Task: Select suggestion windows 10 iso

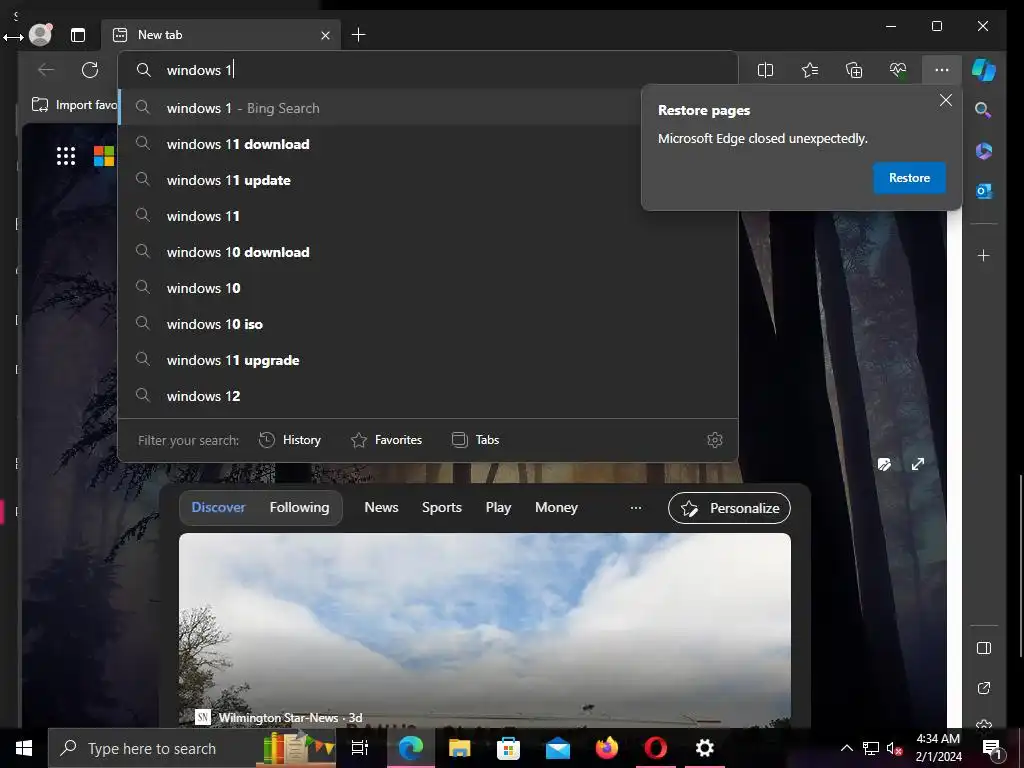Action: 428,324
